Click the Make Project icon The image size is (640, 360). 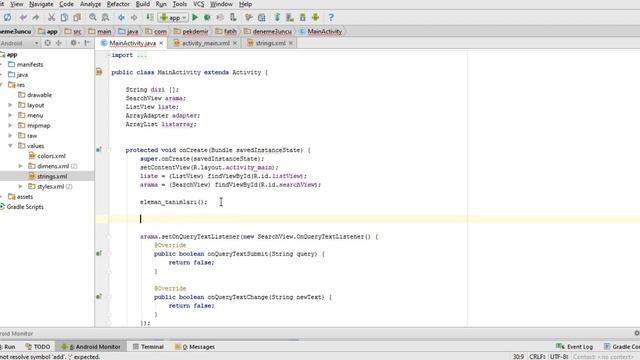coord(150,18)
